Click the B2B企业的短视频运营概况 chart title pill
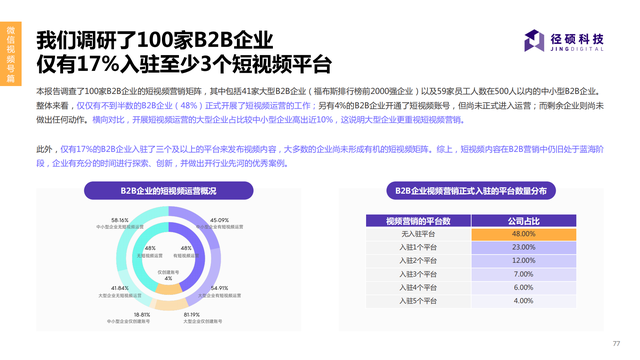The image size is (640, 360). (x=169, y=191)
